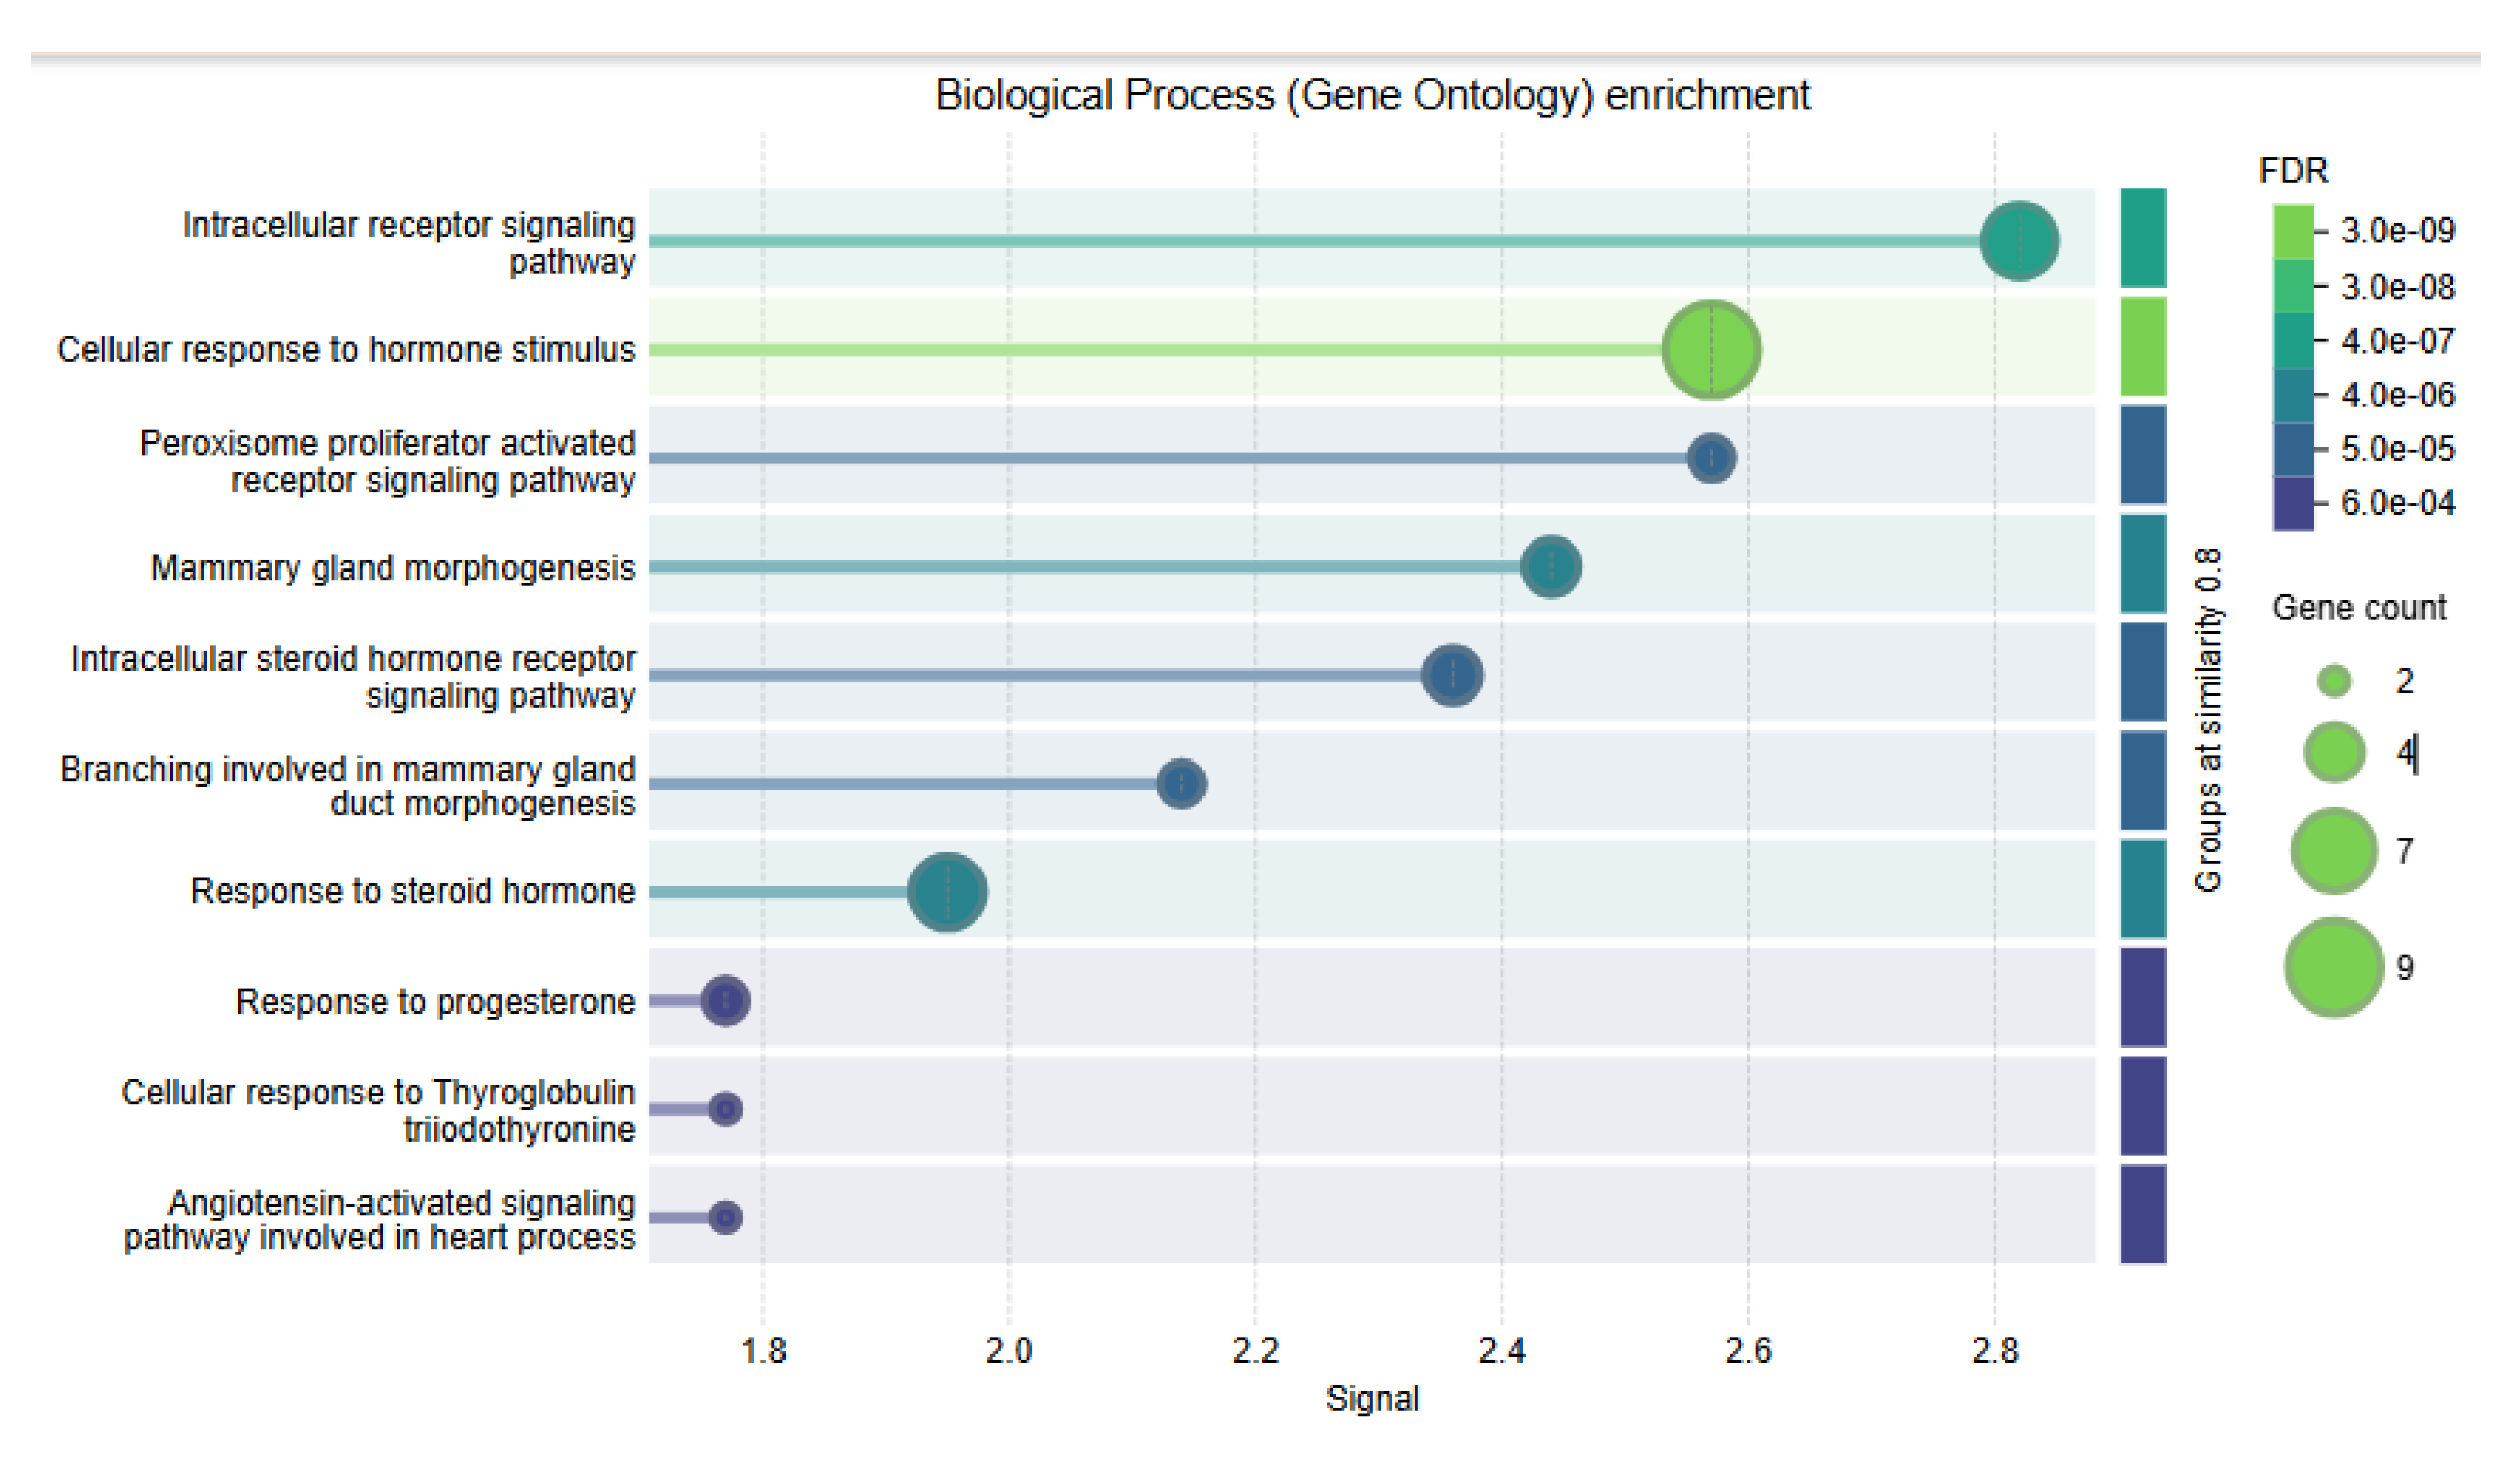Click the gene count 9 legend circle
The height and width of the screenshot is (1464, 2520).
[x=2334, y=967]
